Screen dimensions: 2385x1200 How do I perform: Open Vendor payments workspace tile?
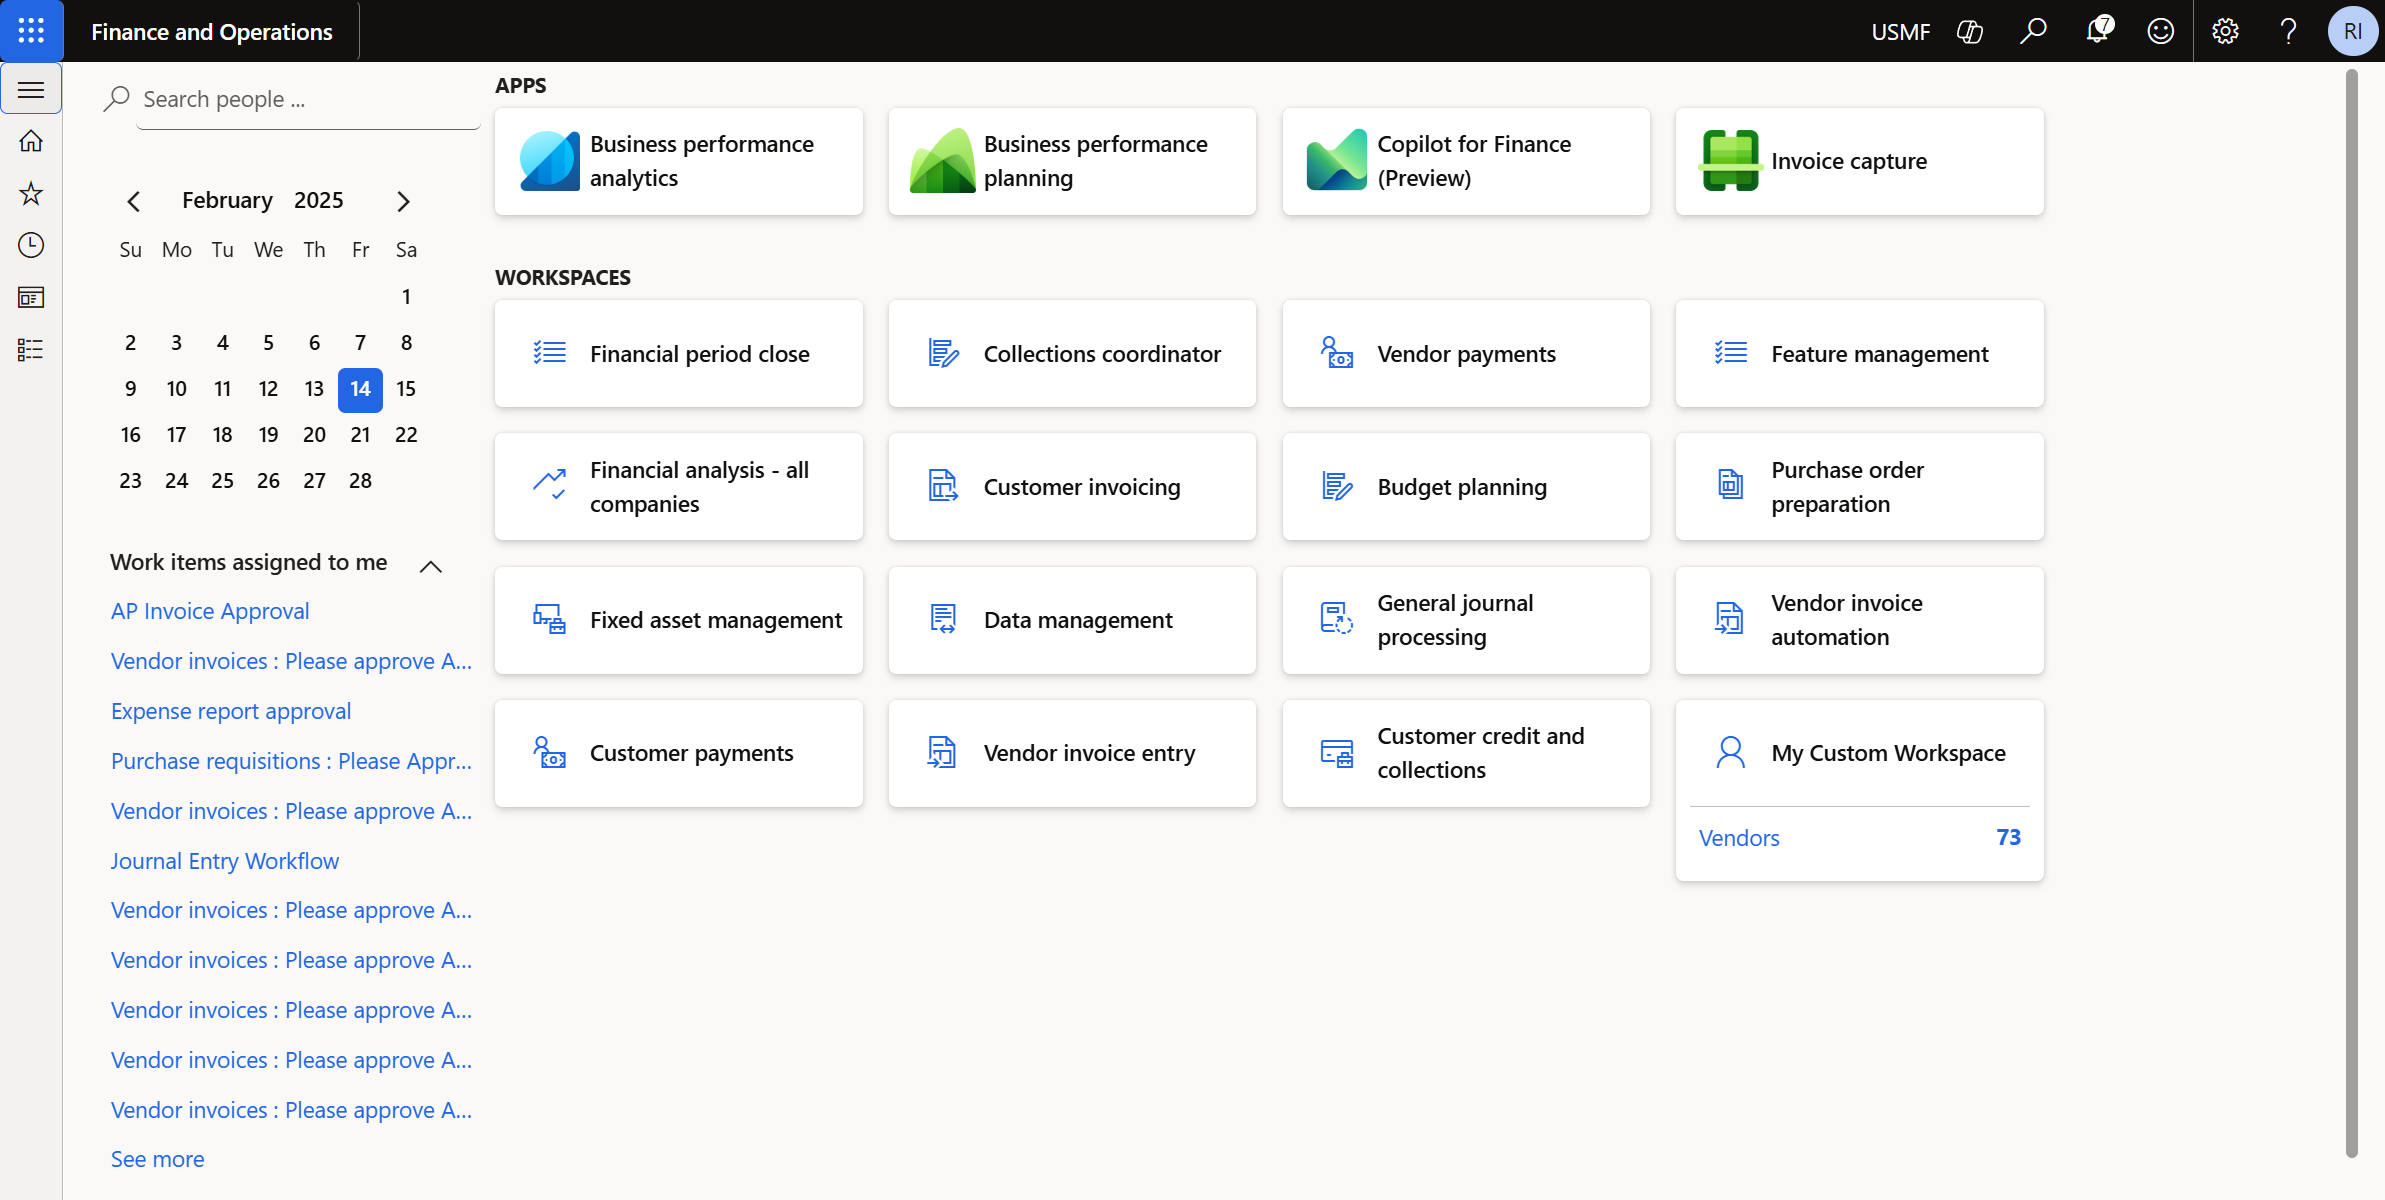click(x=1465, y=354)
